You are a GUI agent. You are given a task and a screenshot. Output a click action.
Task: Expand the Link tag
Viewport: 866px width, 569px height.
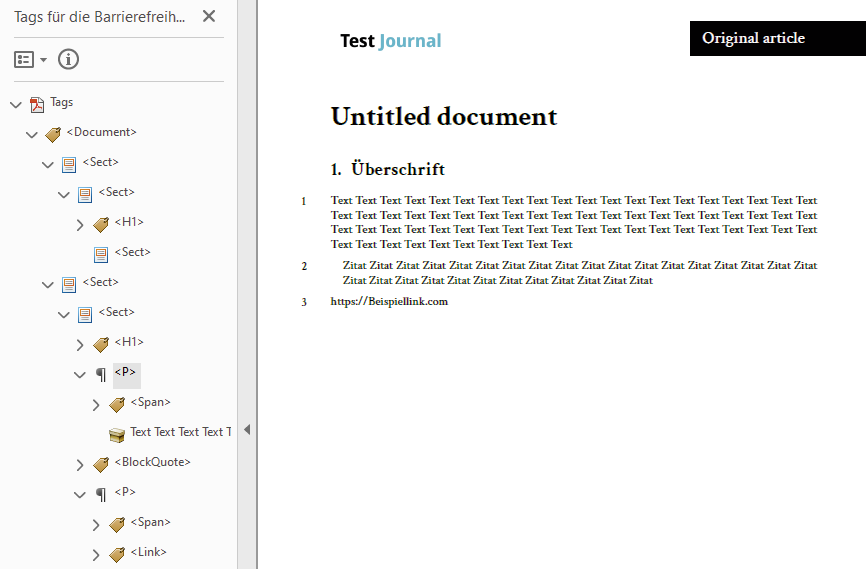(x=96, y=554)
